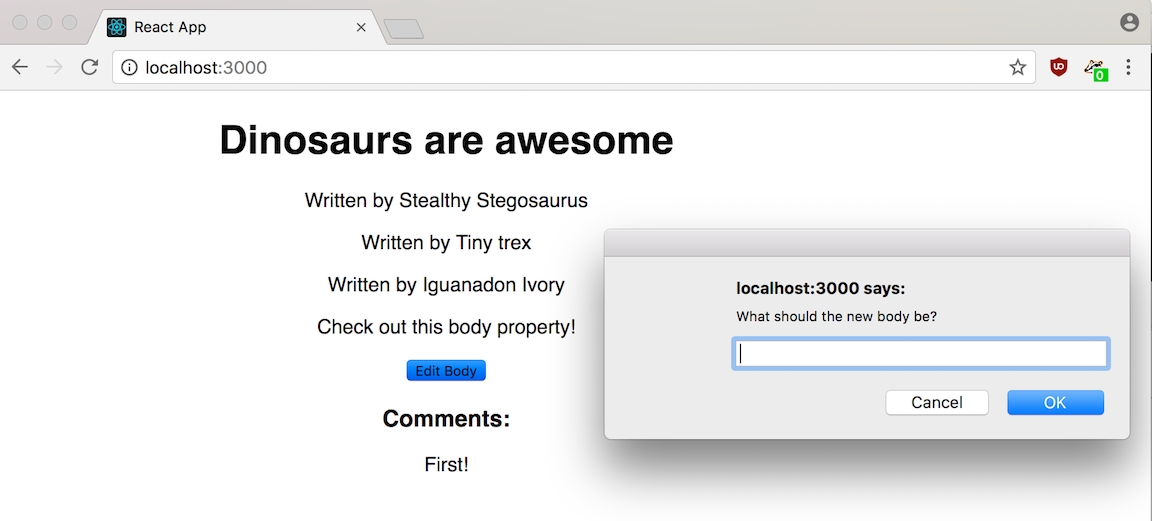Click the Dinosaurs are awesome heading
The image size is (1152, 521).
(x=446, y=140)
